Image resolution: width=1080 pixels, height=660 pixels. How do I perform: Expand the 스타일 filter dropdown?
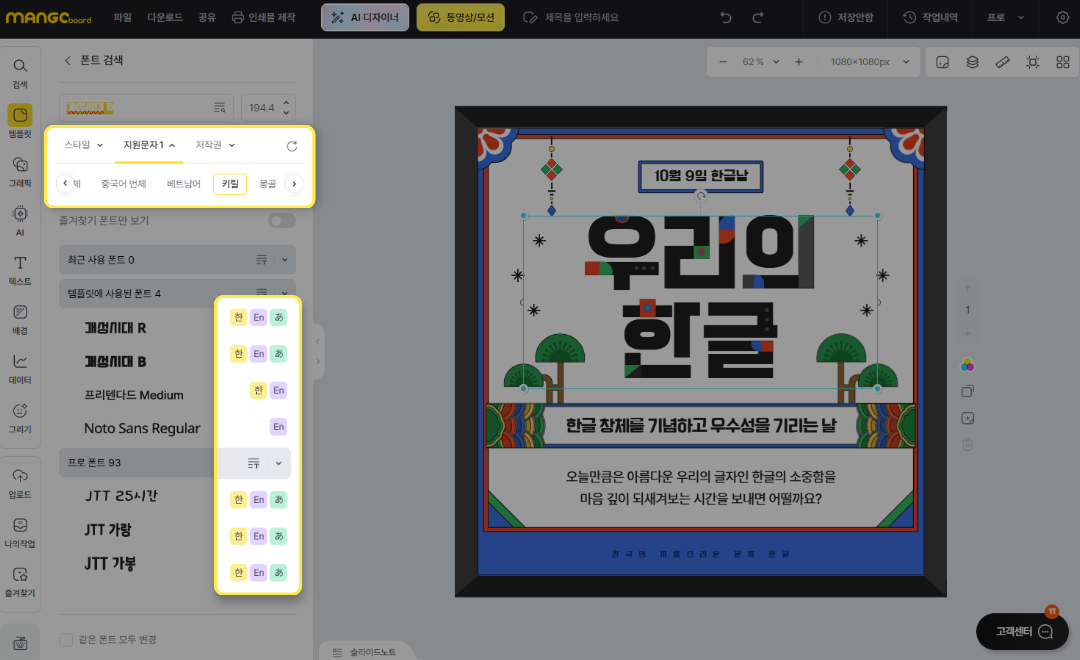pos(84,146)
